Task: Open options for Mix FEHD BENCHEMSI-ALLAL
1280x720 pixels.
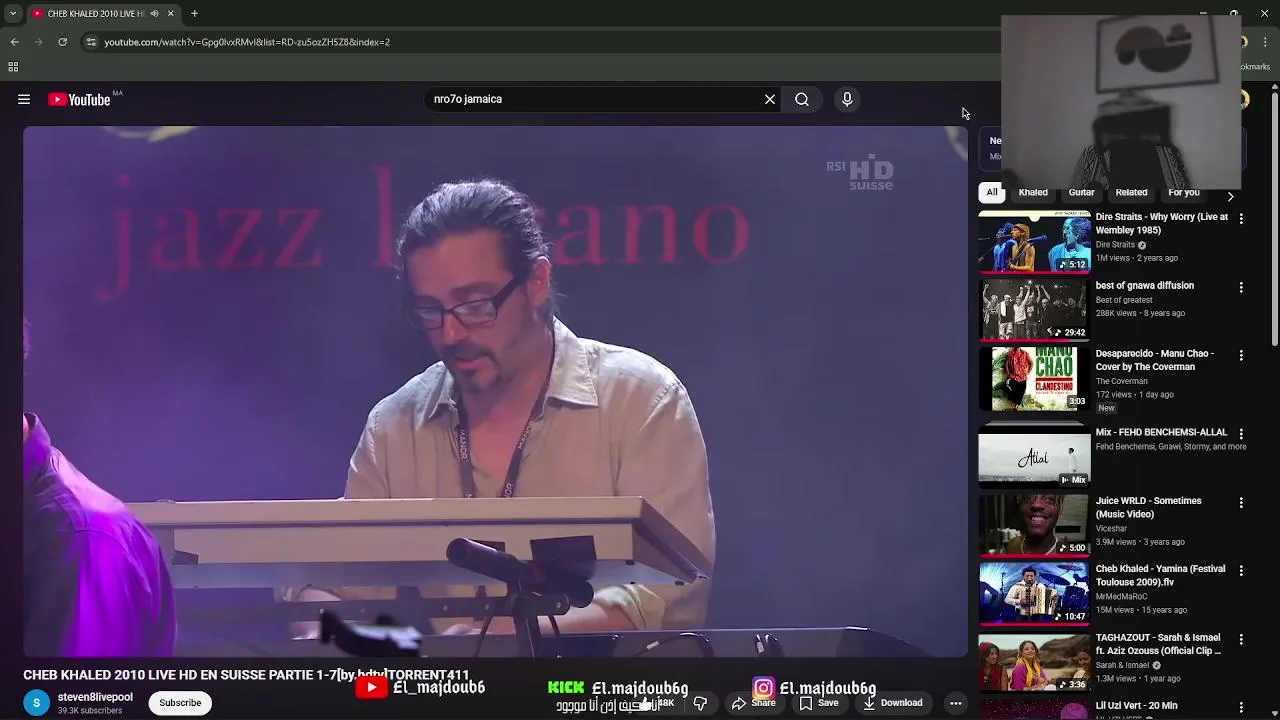Action: click(x=1241, y=434)
